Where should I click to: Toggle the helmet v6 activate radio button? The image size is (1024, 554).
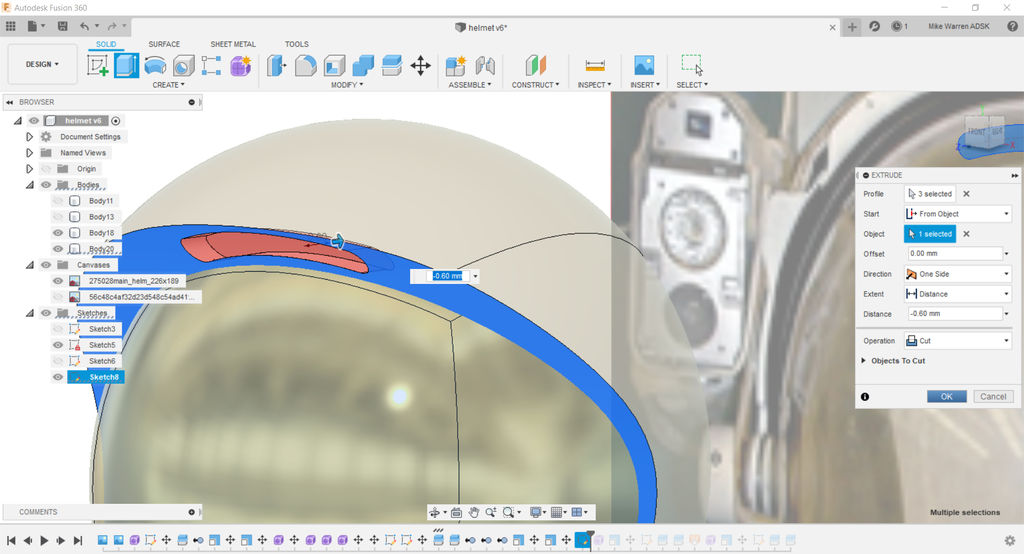click(116, 121)
